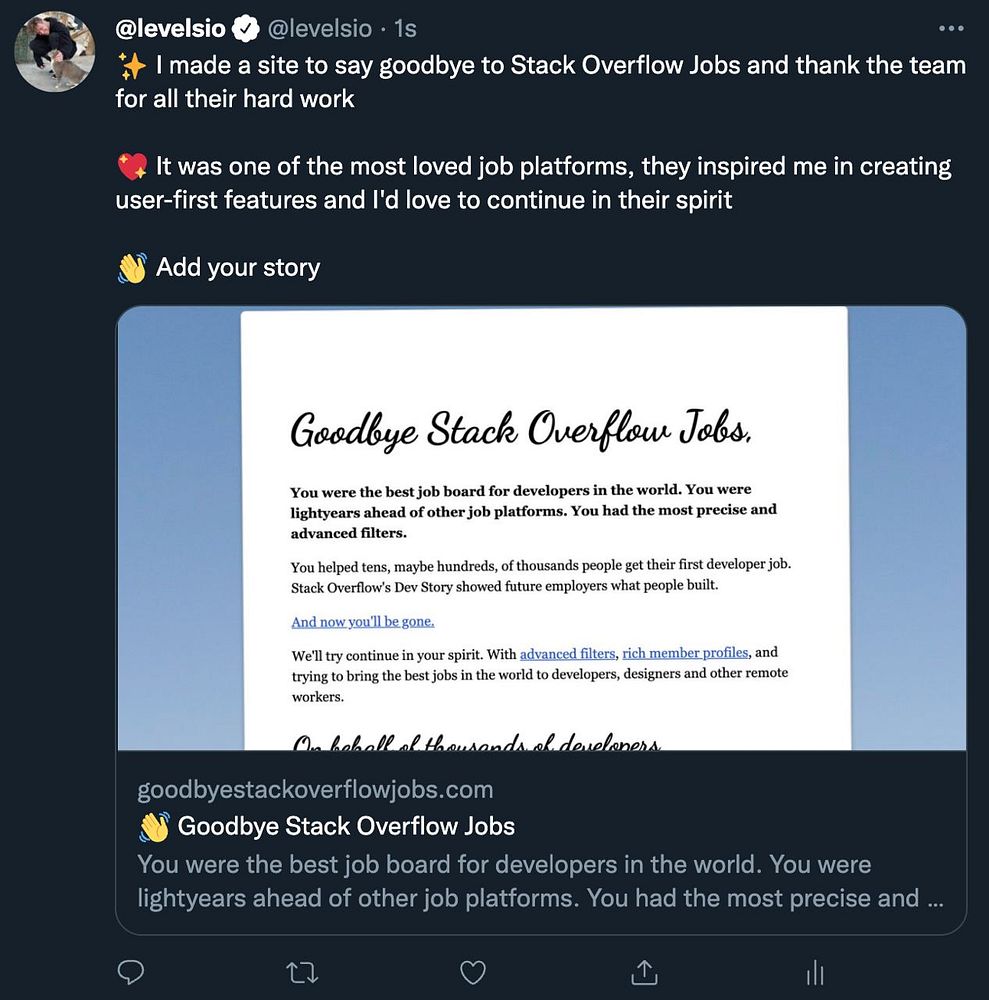Click the waving hand emoji in card title
The image size is (989, 1000).
[154, 826]
